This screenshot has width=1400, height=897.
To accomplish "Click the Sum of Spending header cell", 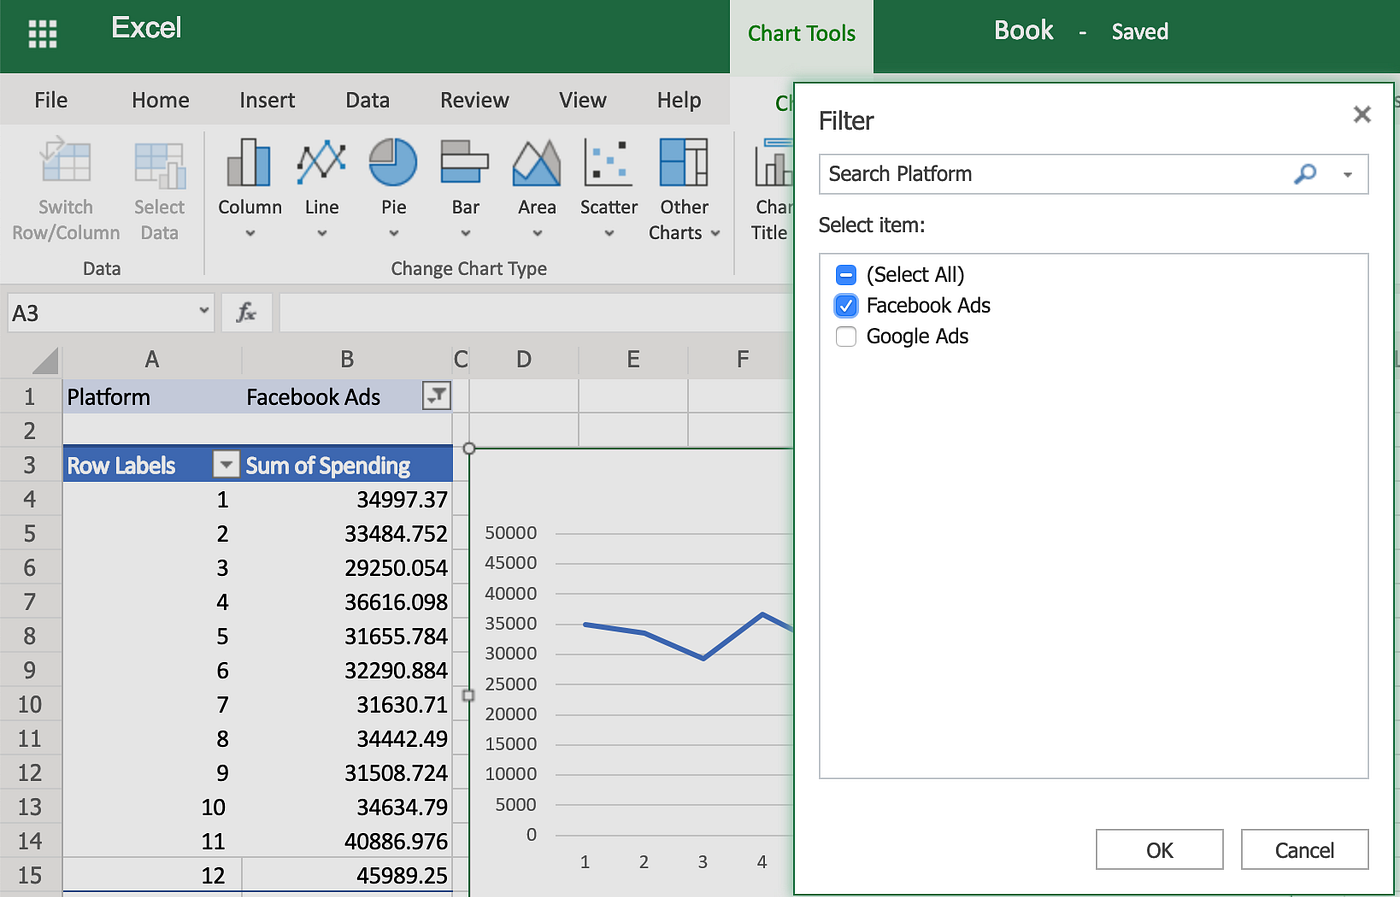I will (x=347, y=465).
